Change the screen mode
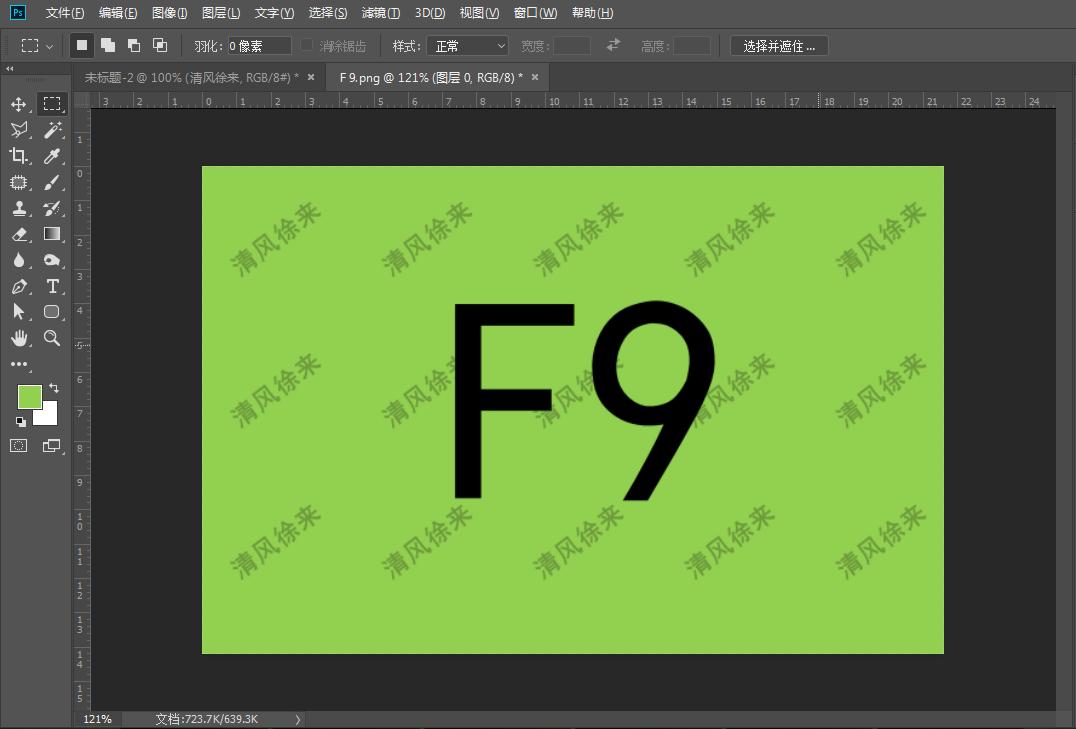 point(51,446)
